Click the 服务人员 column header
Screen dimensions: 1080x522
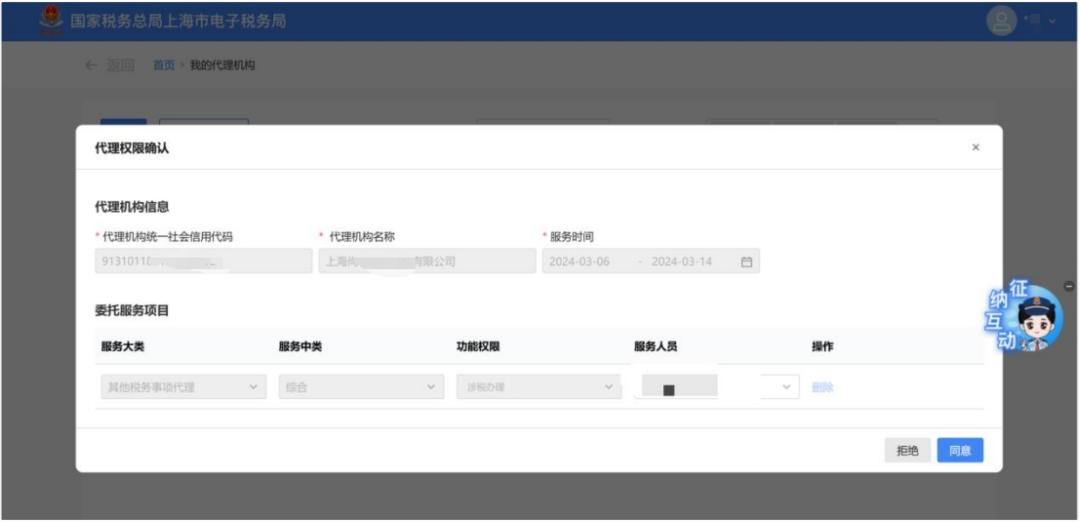pos(656,346)
